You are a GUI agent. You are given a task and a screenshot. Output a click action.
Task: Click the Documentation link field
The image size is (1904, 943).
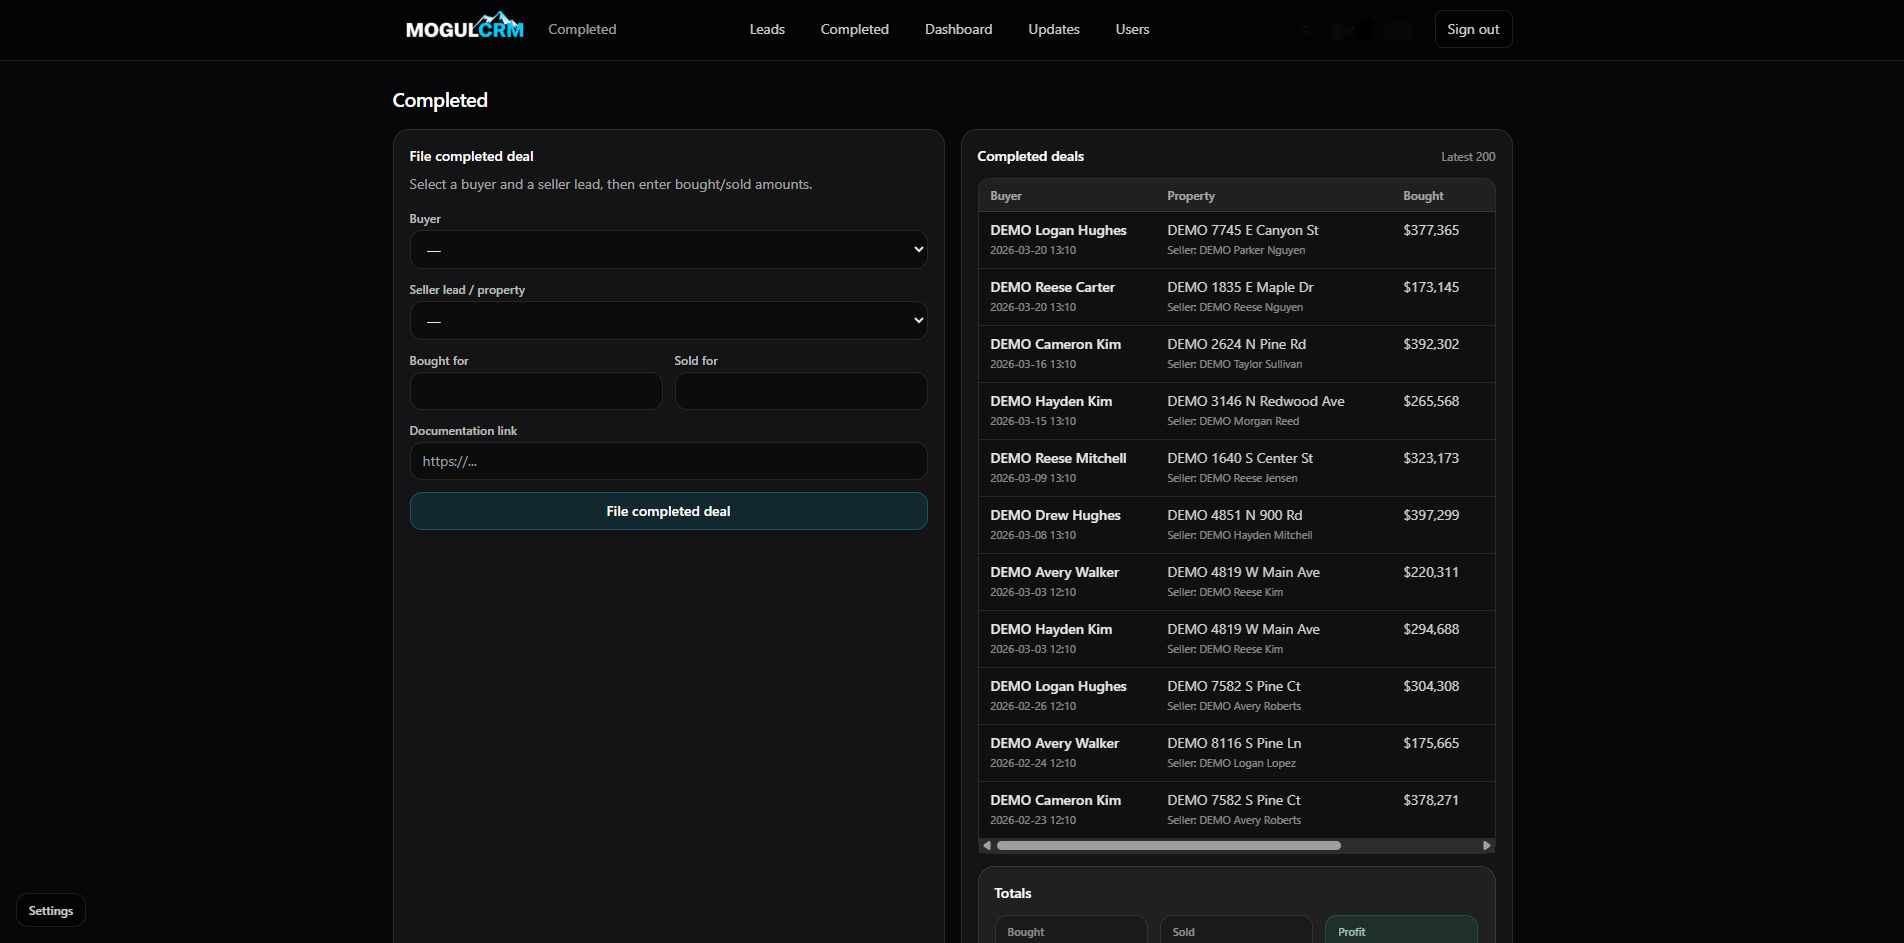(667, 461)
